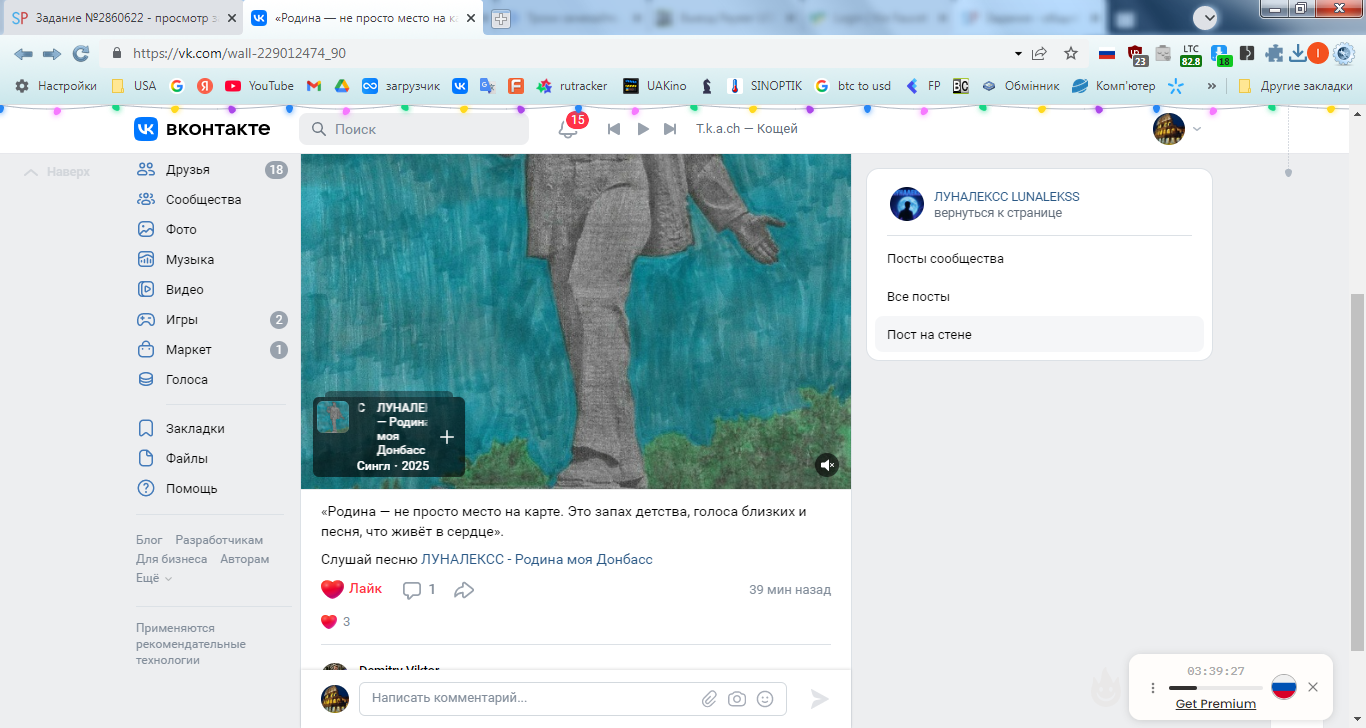Screen dimensions: 1366x728
Task: Expand hidden bookmarks with » chevron
Action: (x=1211, y=86)
